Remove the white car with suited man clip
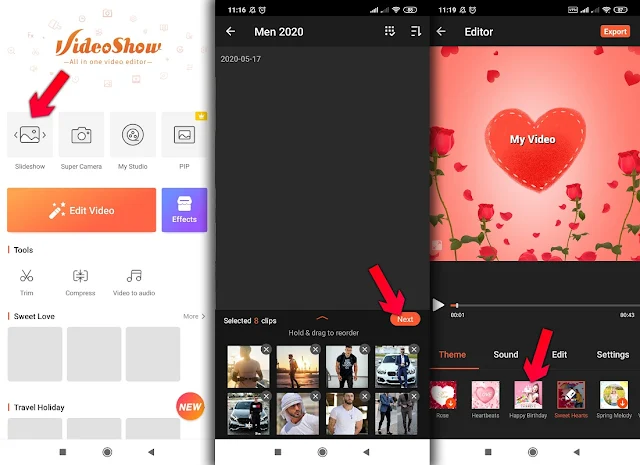 414,349
